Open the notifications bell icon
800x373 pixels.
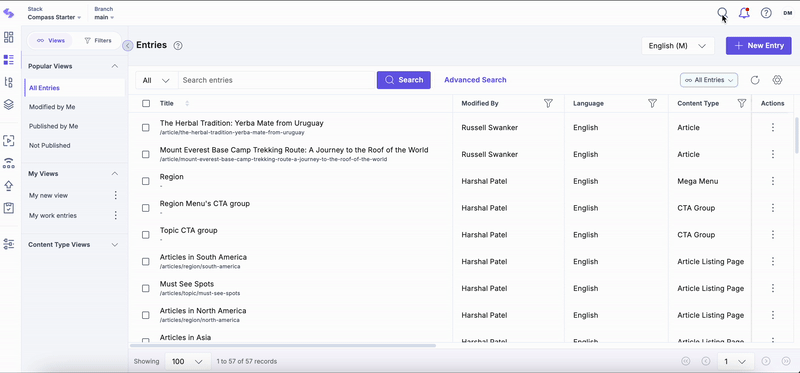[744, 13]
